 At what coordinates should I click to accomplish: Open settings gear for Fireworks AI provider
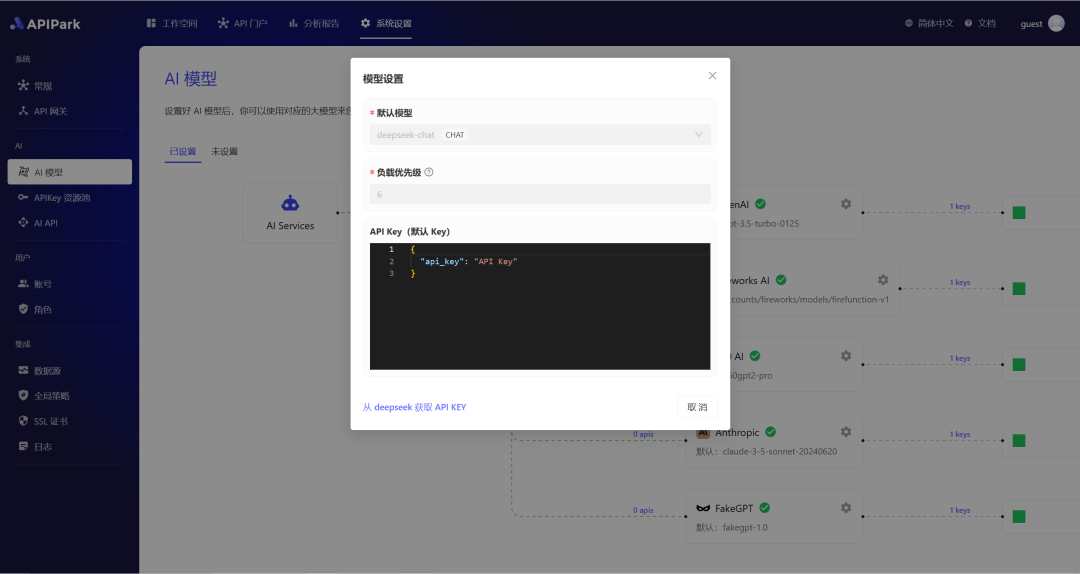tap(883, 280)
